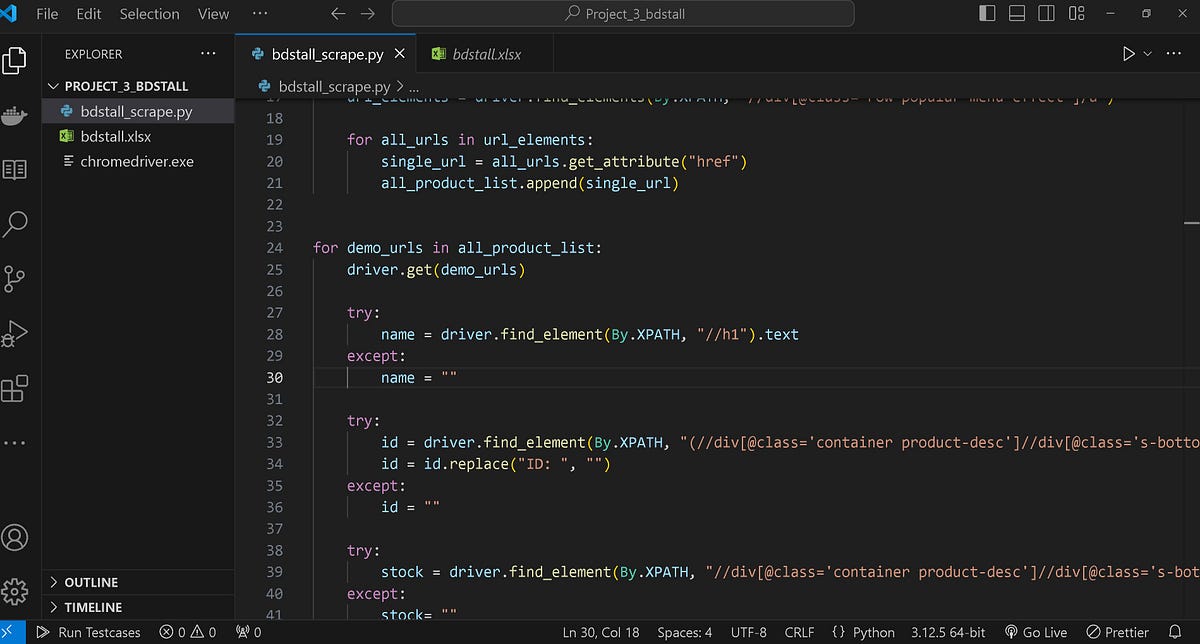Image resolution: width=1200 pixels, height=644 pixels.
Task: Click the Run Testcases button in status bar
Action: [x=89, y=632]
